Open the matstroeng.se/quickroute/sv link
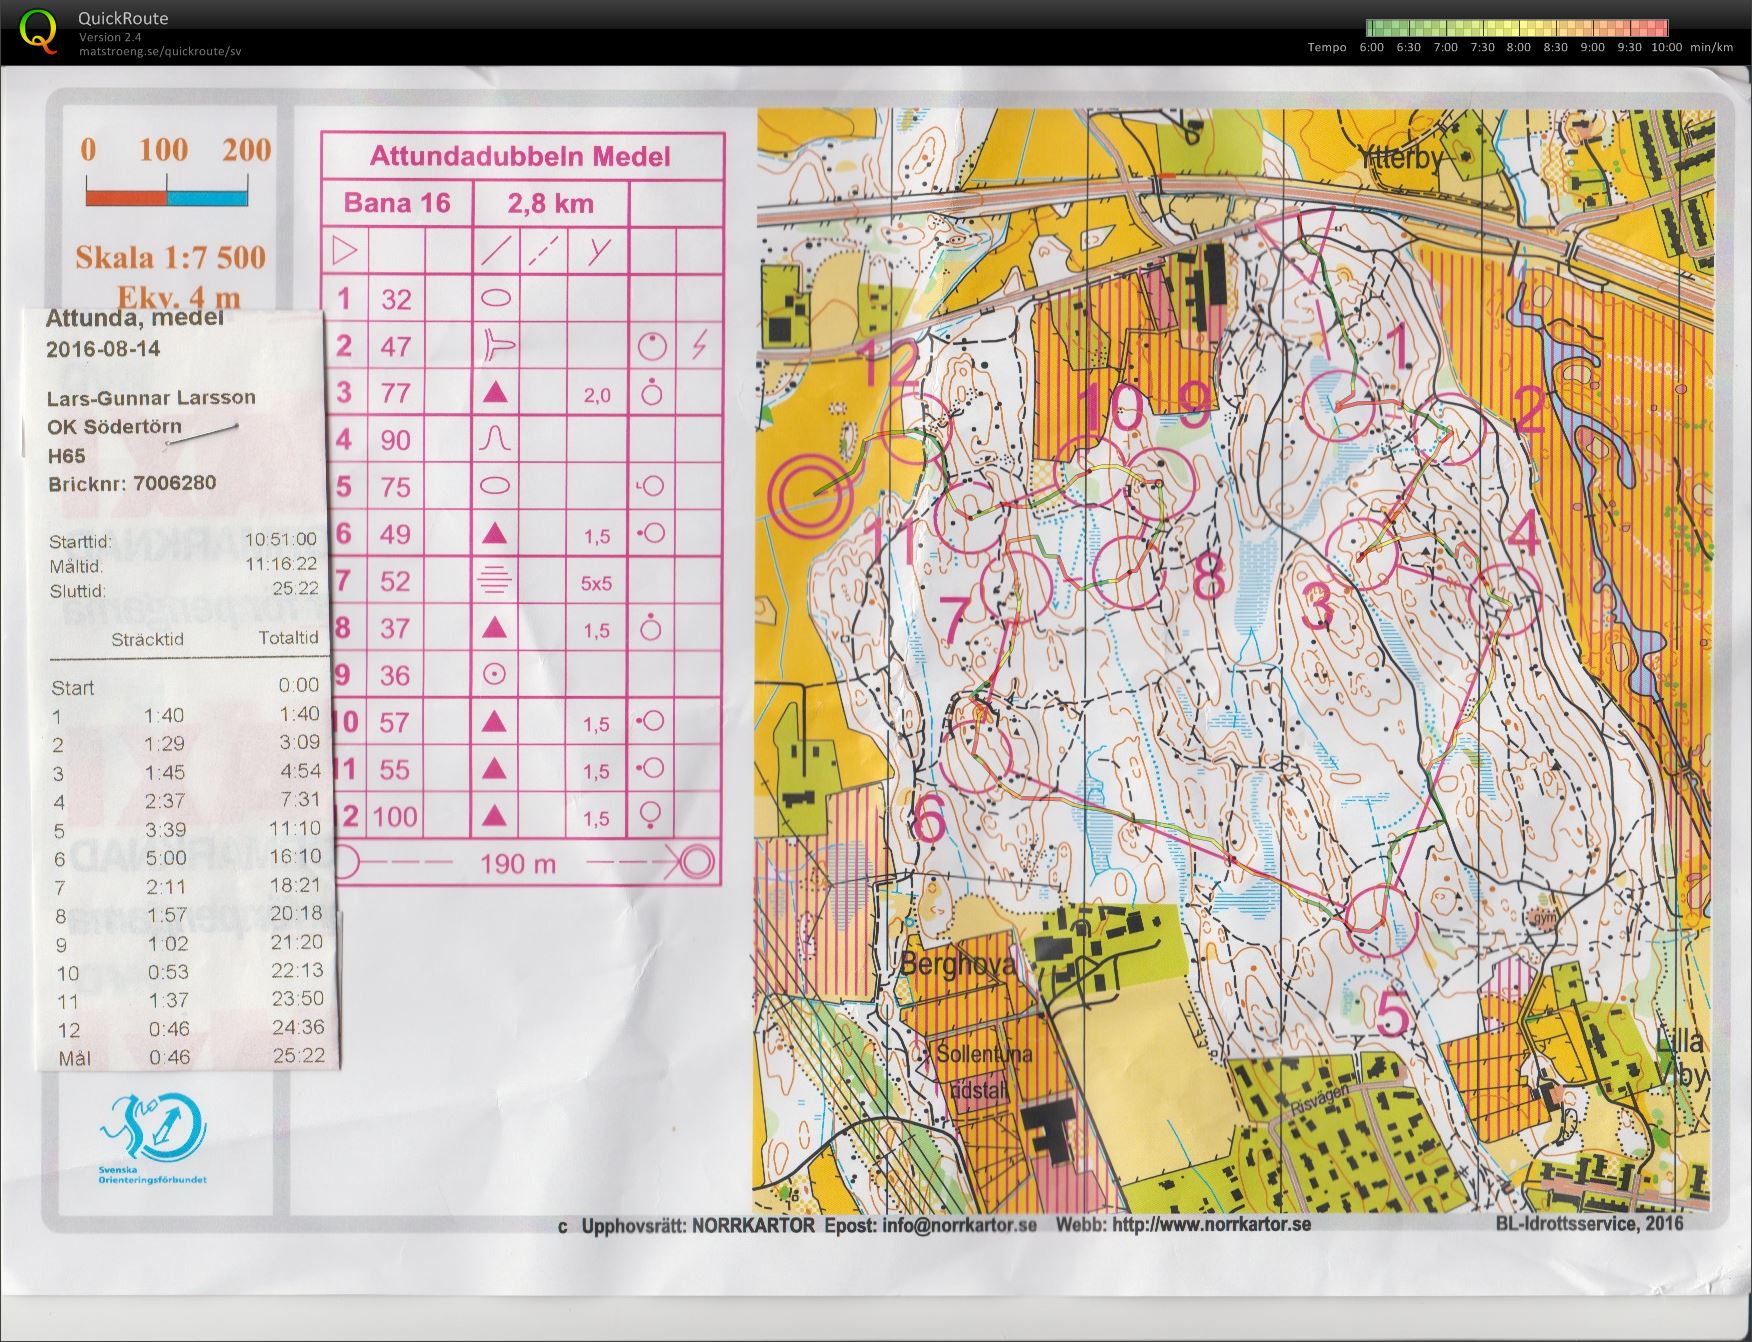 pyautogui.click(x=160, y=51)
